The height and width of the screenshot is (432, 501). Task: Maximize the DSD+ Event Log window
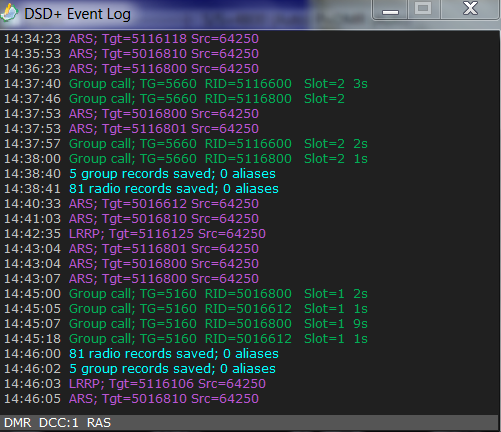tap(423, 9)
